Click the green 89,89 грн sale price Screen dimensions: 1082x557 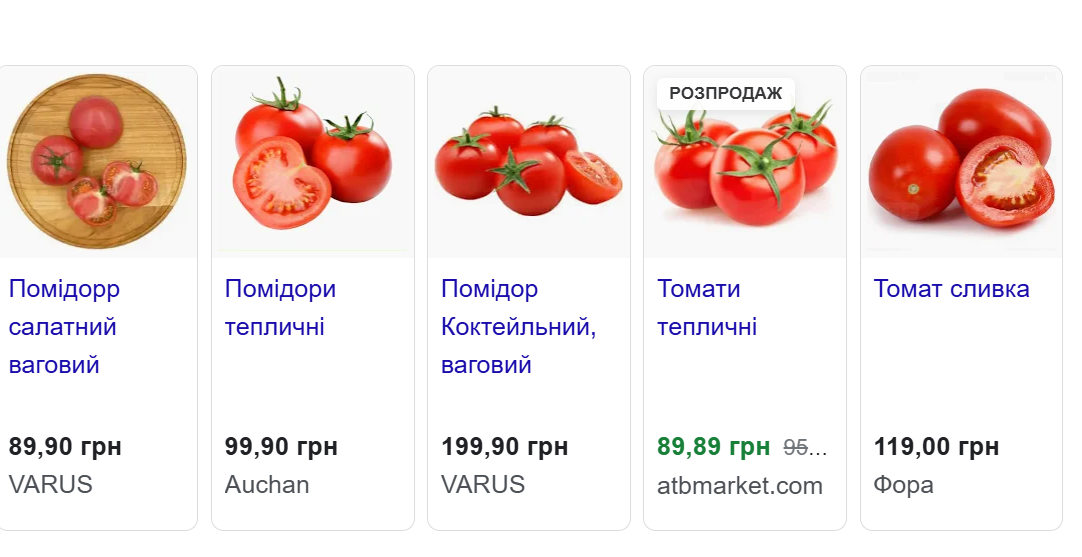coord(713,447)
